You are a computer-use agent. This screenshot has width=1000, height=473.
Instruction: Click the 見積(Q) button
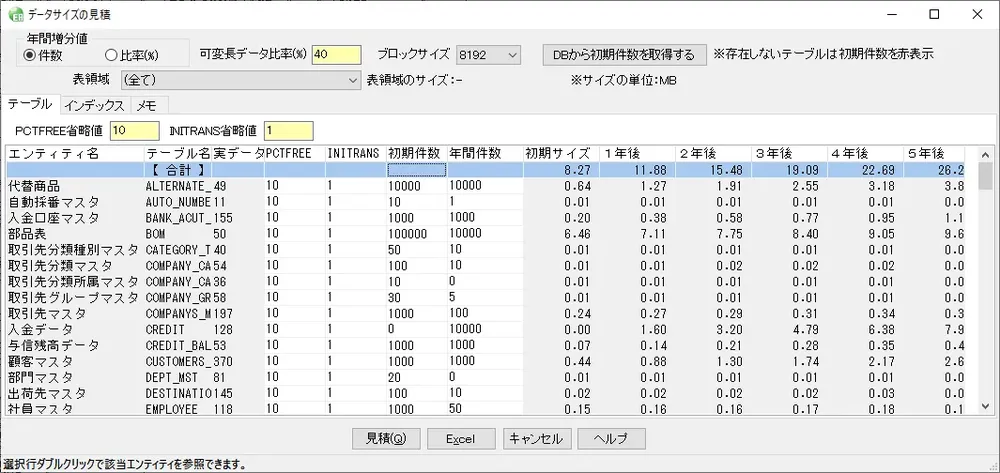386,439
